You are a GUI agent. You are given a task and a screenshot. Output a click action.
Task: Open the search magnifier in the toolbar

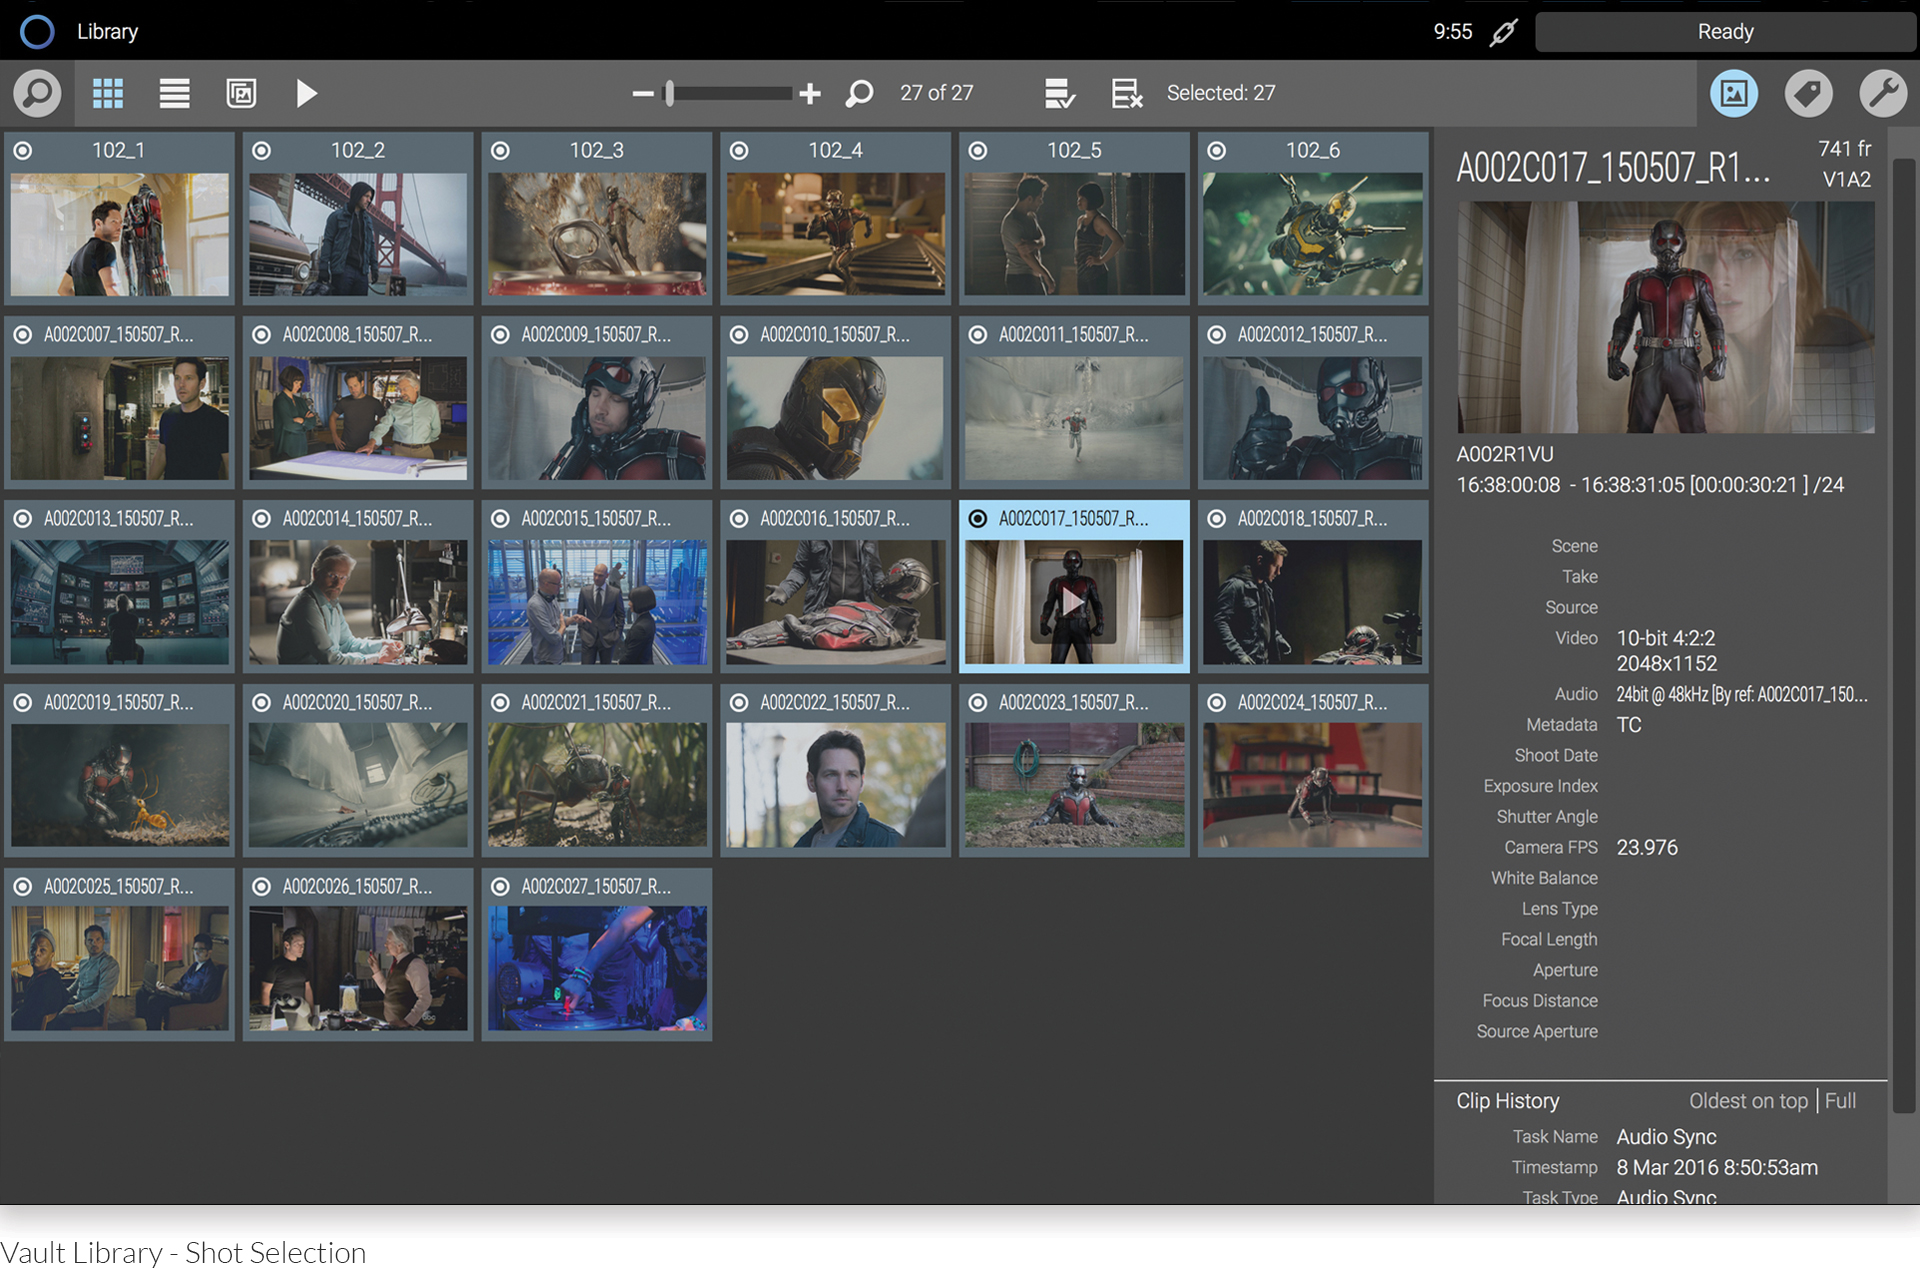tap(37, 93)
